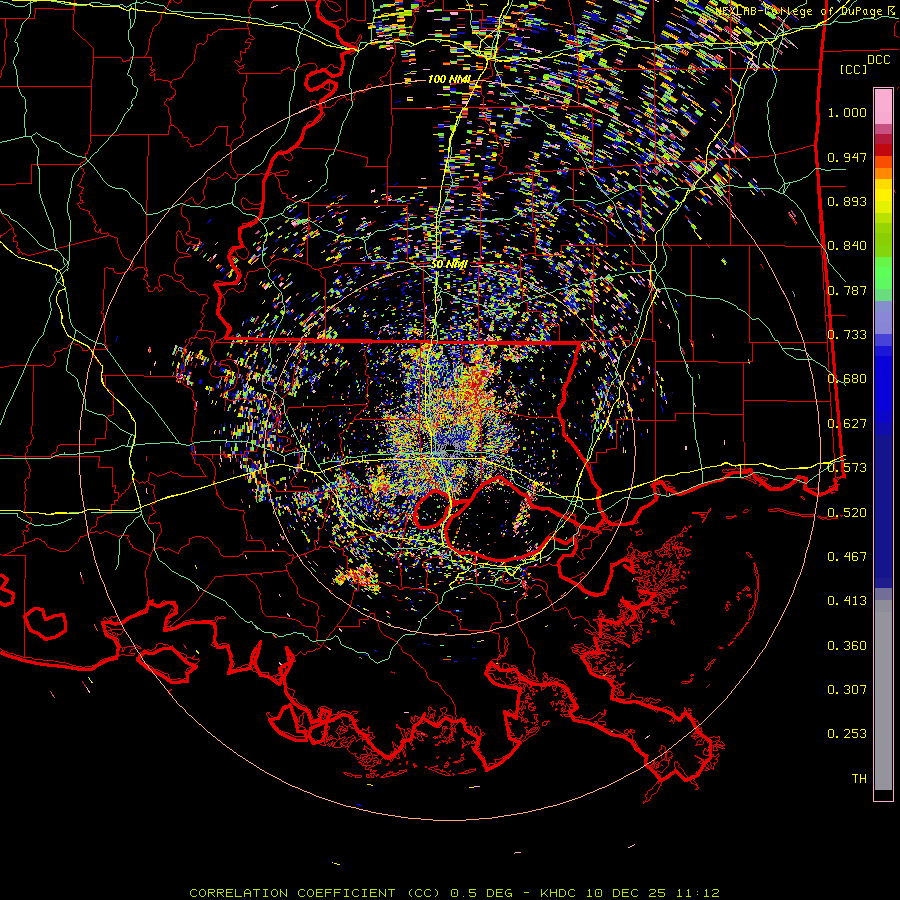Click the DCC product label
900x900 pixels.
pos(878,60)
